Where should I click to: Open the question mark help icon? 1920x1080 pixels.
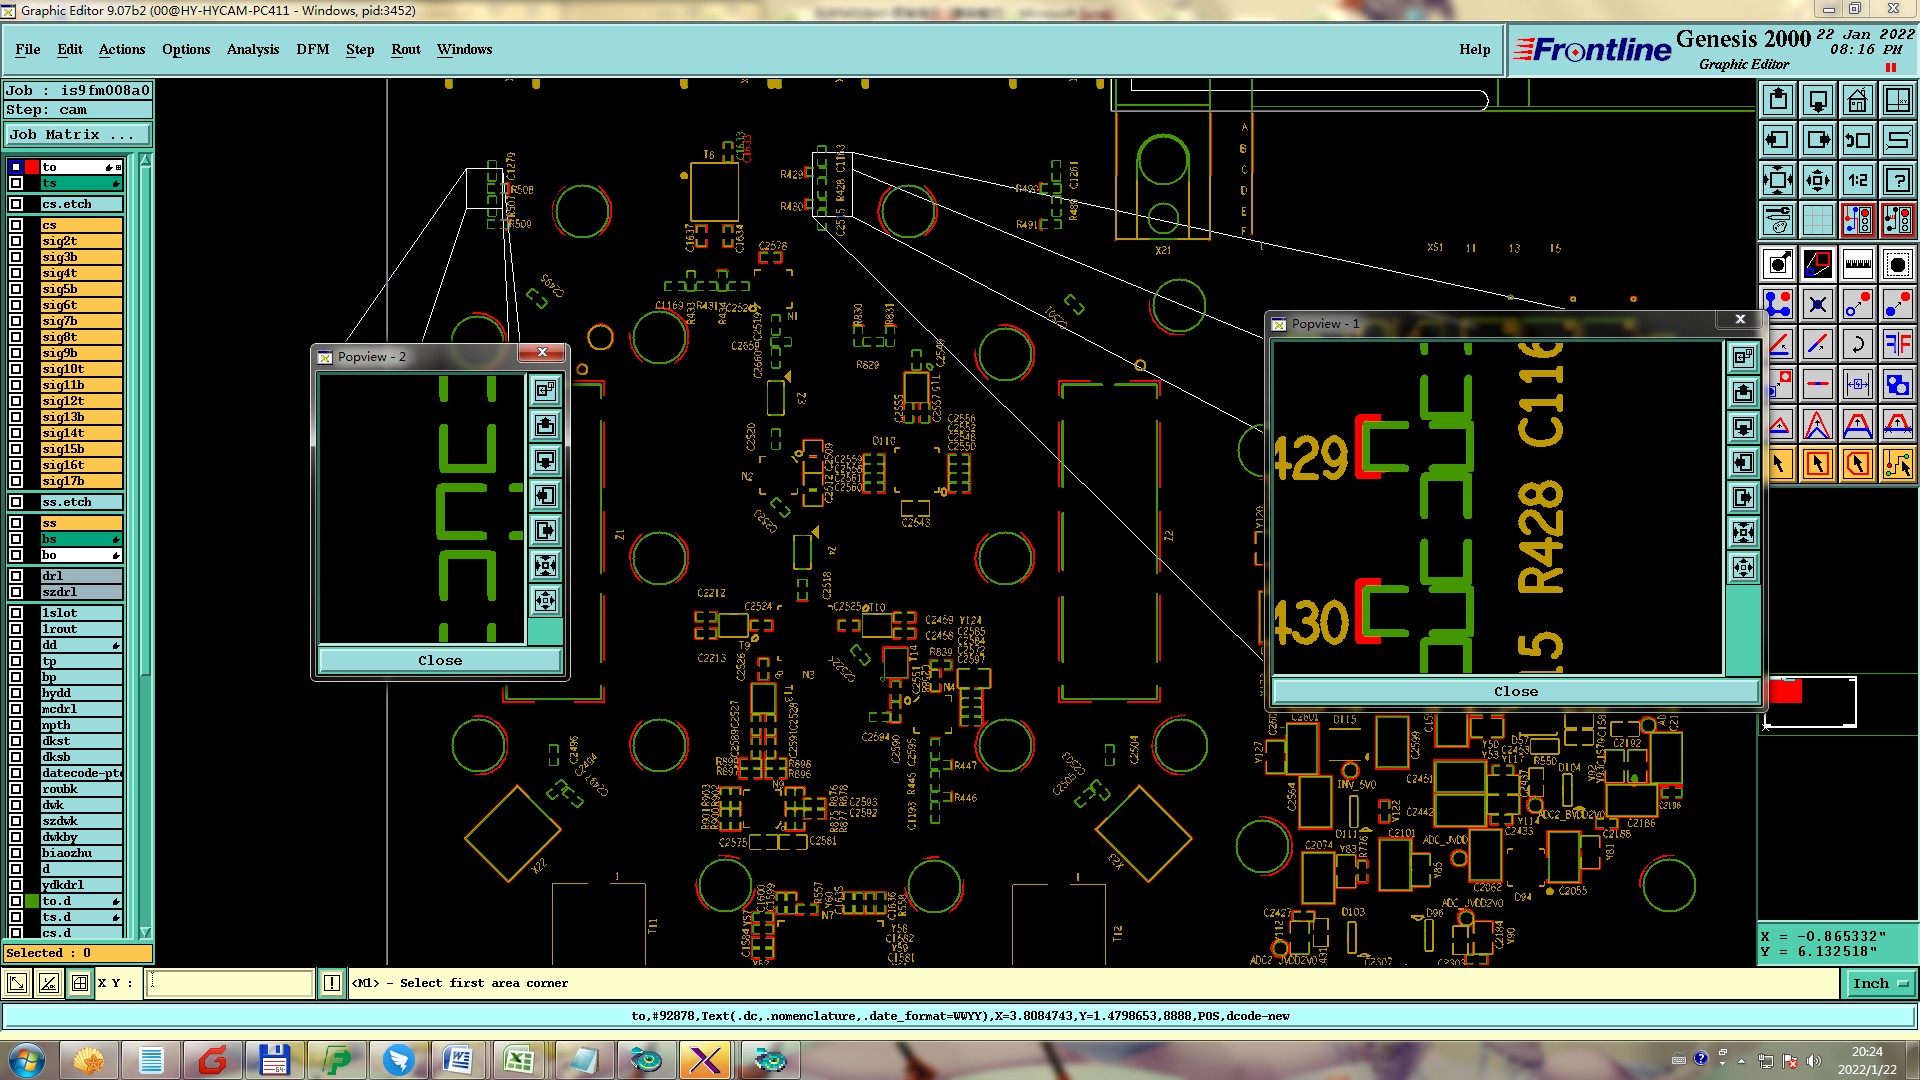click(x=1897, y=180)
